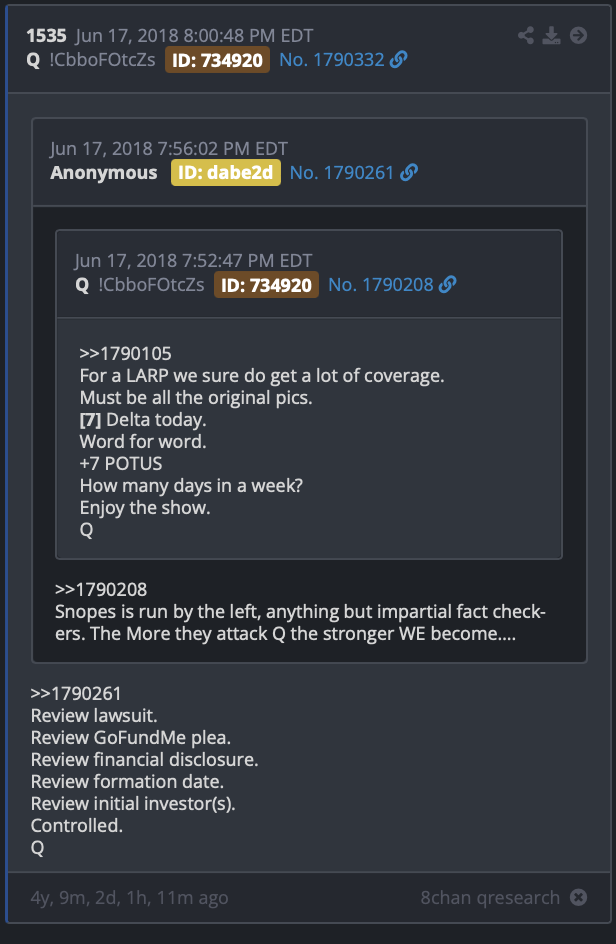616x944 pixels.
Task: Click the X icon next to 8chan qresearch
Action: [578, 898]
